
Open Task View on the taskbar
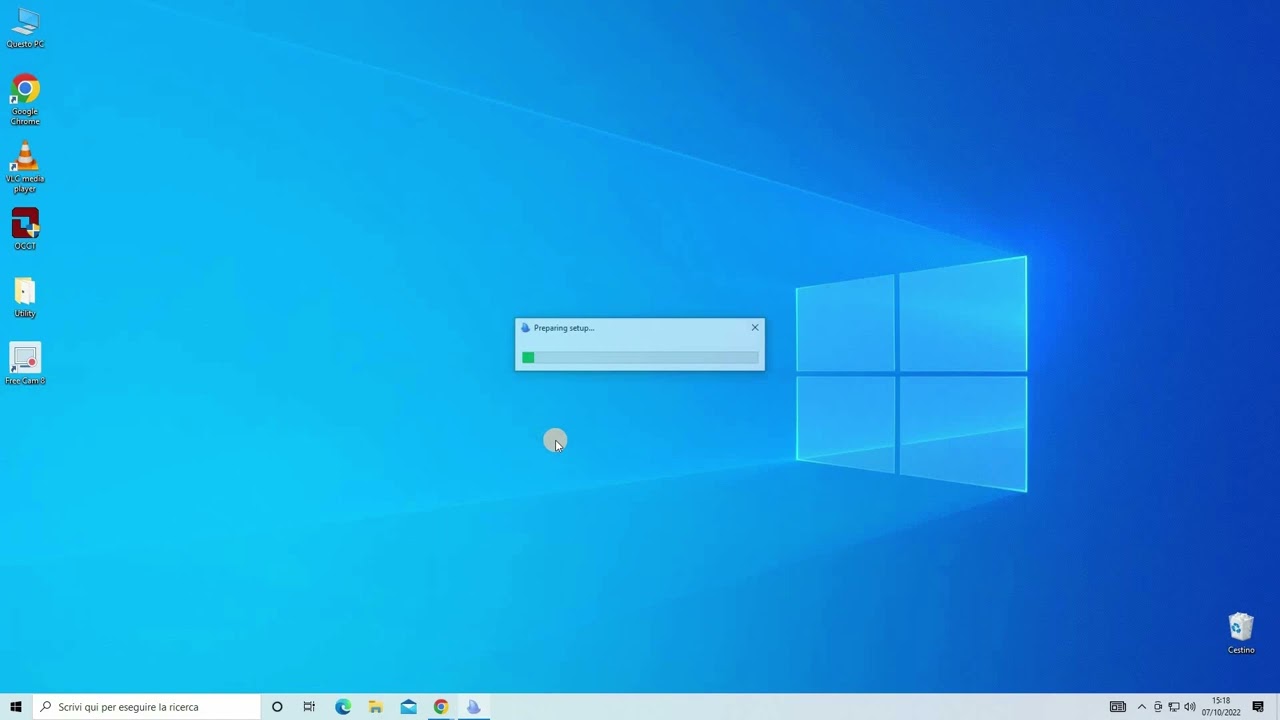pos(309,707)
